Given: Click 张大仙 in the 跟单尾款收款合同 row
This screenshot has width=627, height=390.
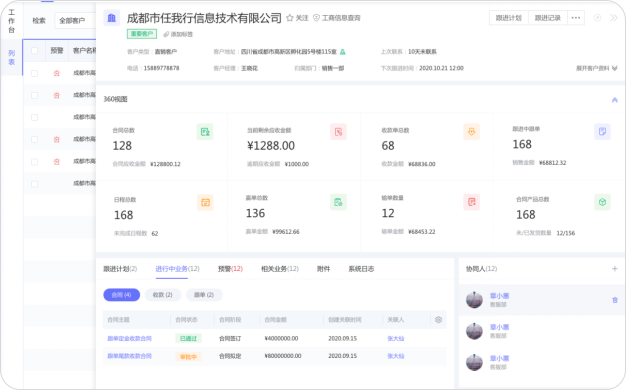Looking at the screenshot, I should click(395, 356).
